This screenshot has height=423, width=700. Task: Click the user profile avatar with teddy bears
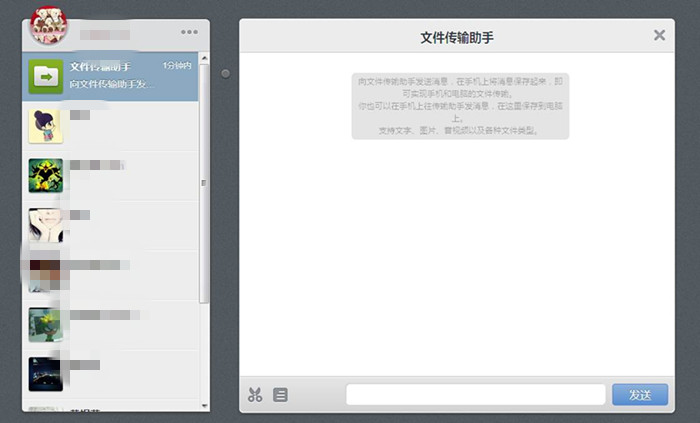click(x=49, y=25)
